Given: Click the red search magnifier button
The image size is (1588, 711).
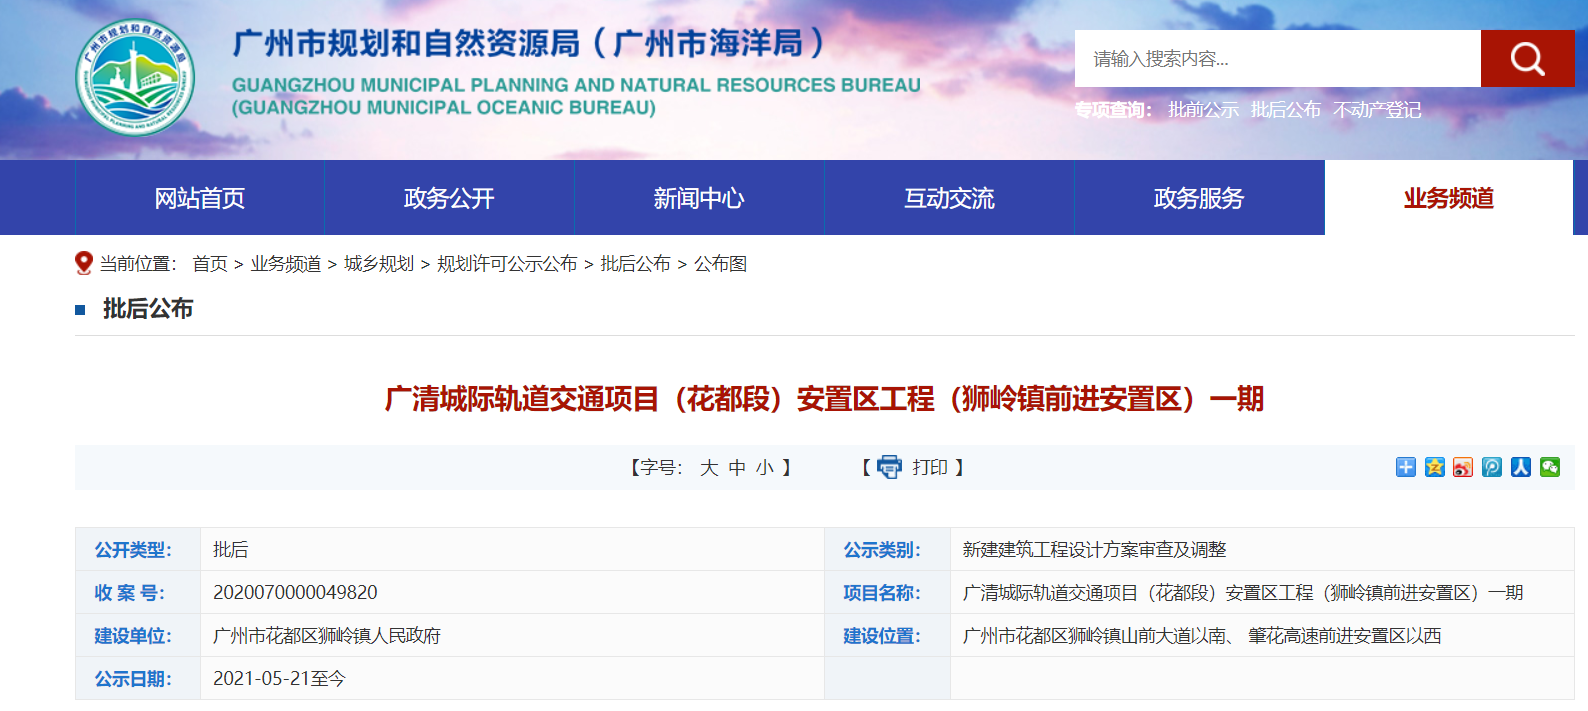Looking at the screenshot, I should click(1527, 59).
